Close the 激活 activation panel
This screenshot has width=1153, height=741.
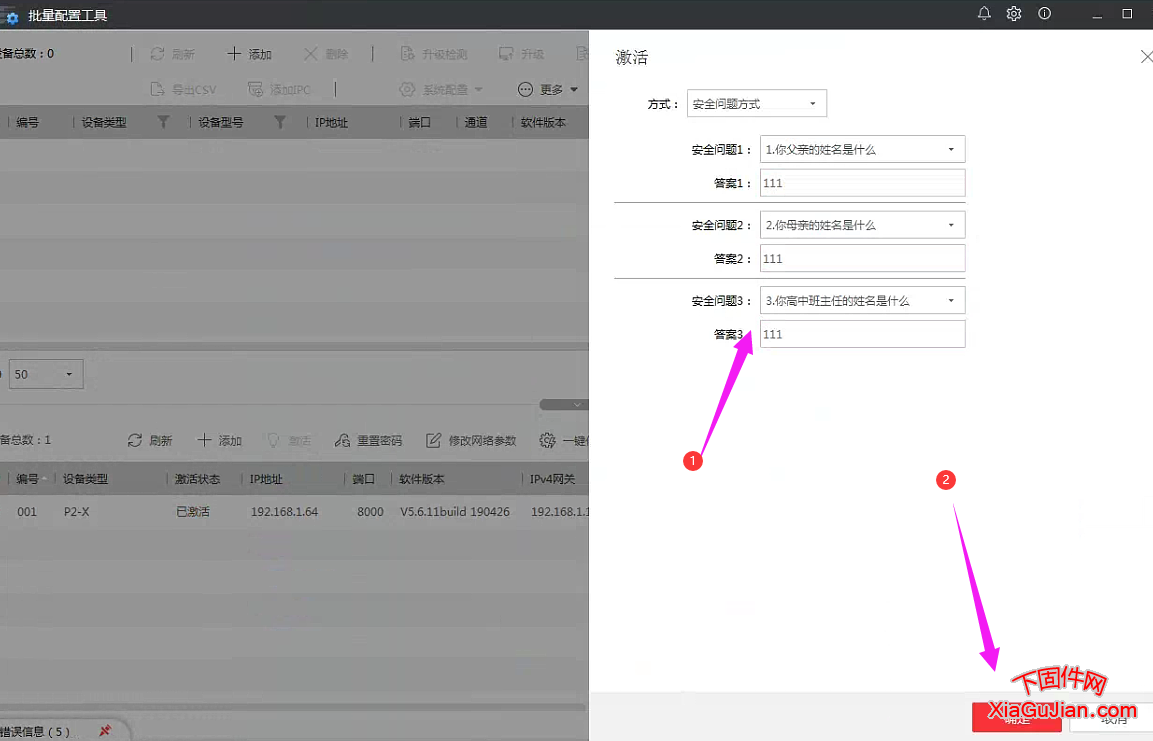pos(1146,57)
